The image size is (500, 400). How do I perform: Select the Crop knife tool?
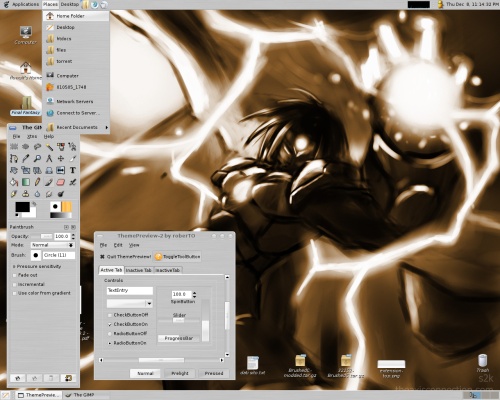click(x=72, y=158)
